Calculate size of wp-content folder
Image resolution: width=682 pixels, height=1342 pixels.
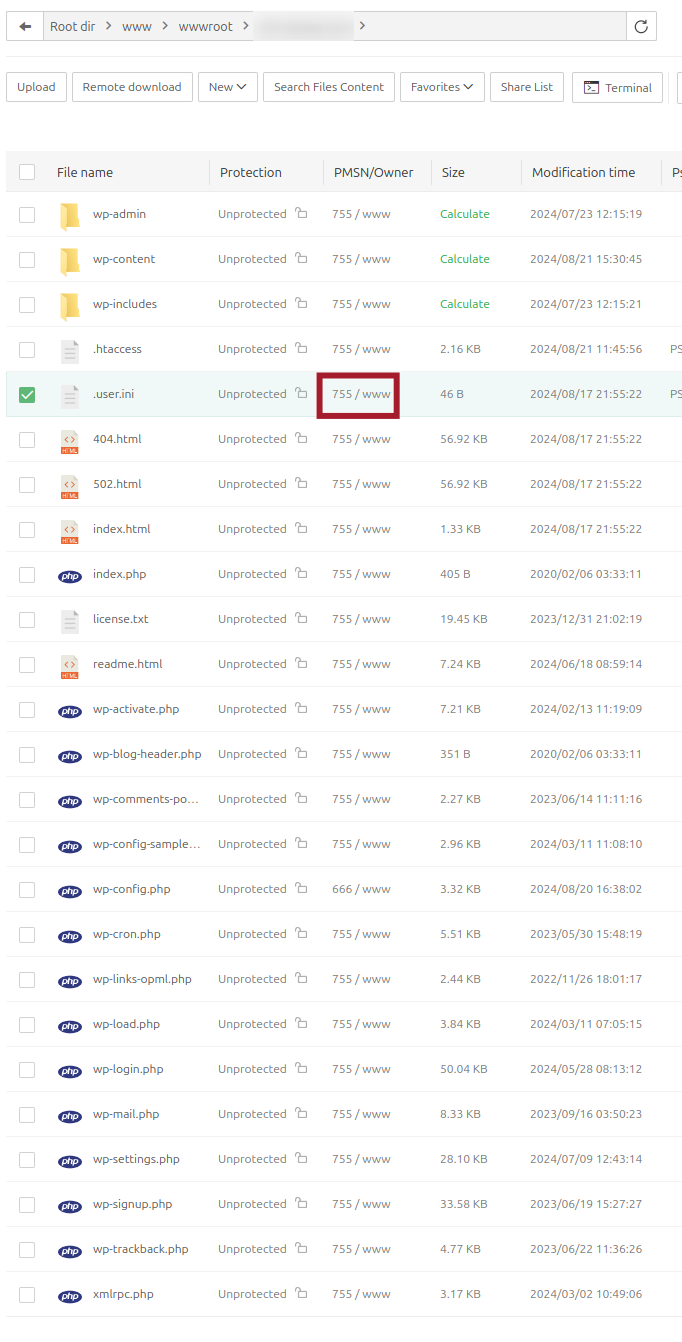pos(465,259)
